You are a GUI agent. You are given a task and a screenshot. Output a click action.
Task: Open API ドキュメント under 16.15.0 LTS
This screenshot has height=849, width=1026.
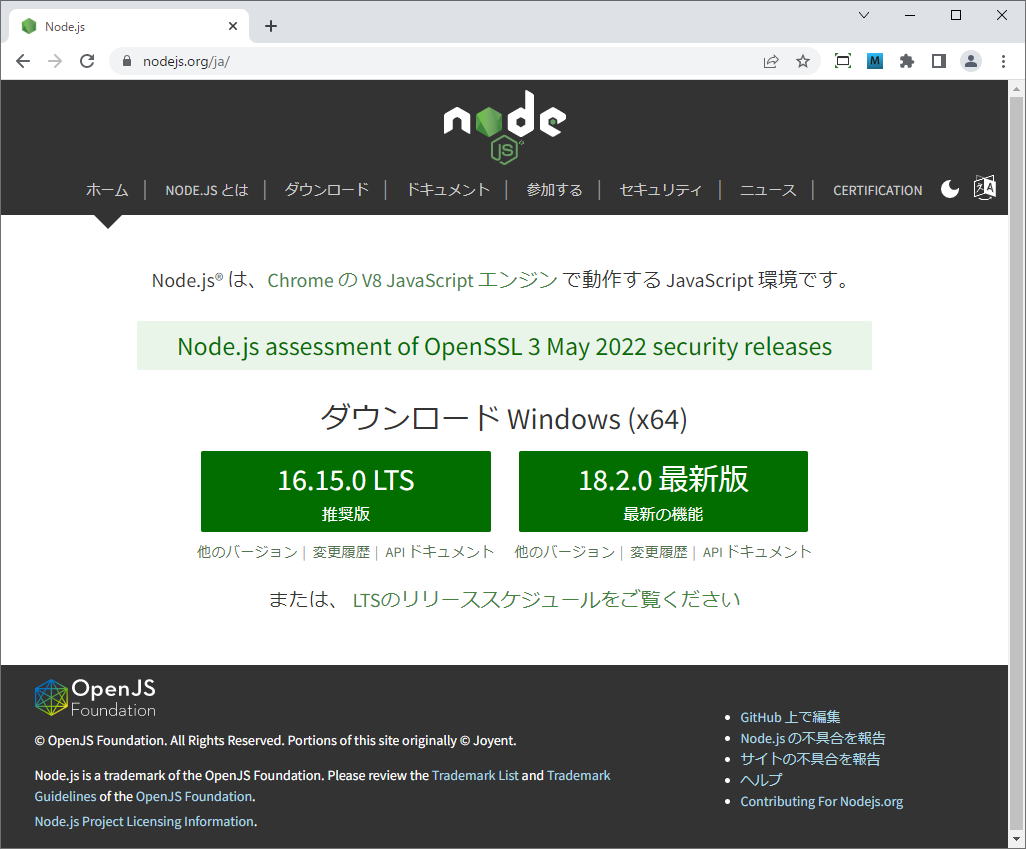click(x=440, y=552)
